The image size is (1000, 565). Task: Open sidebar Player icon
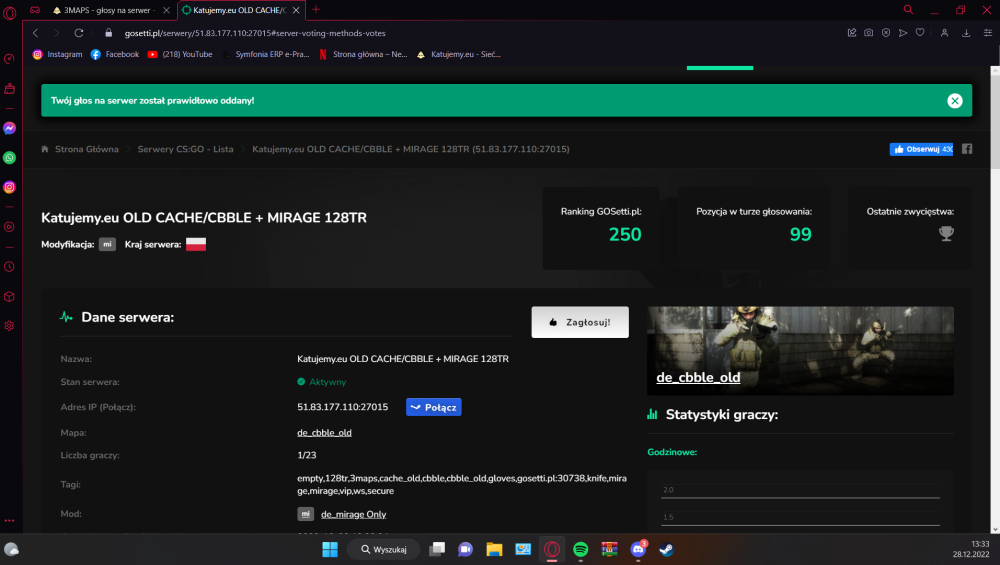10,226
